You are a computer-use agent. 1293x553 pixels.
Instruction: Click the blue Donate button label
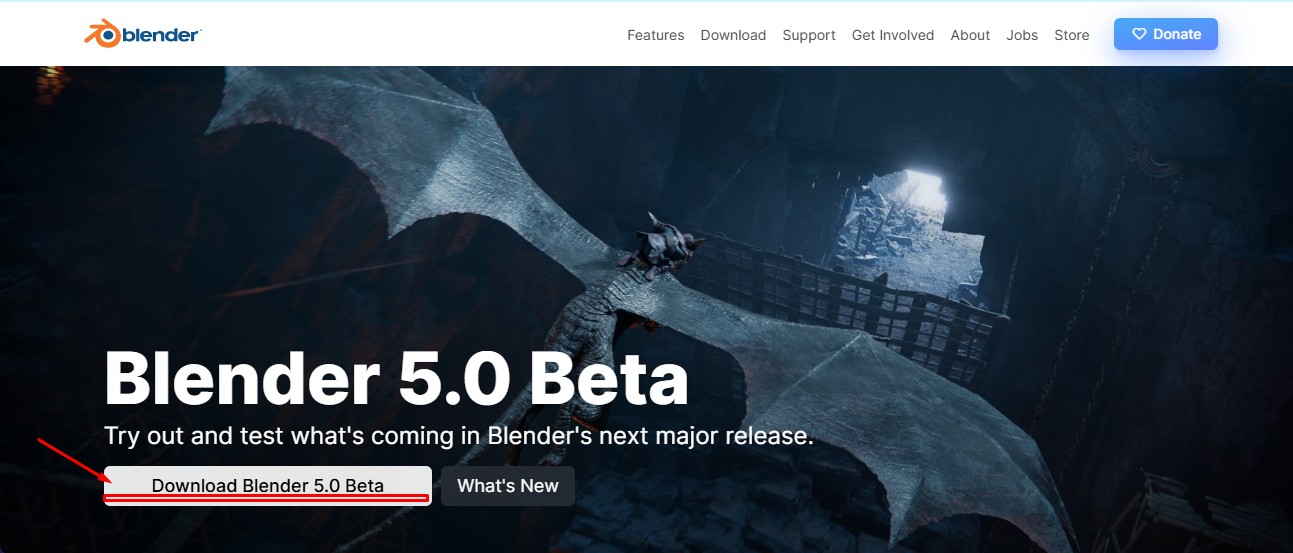click(1177, 34)
